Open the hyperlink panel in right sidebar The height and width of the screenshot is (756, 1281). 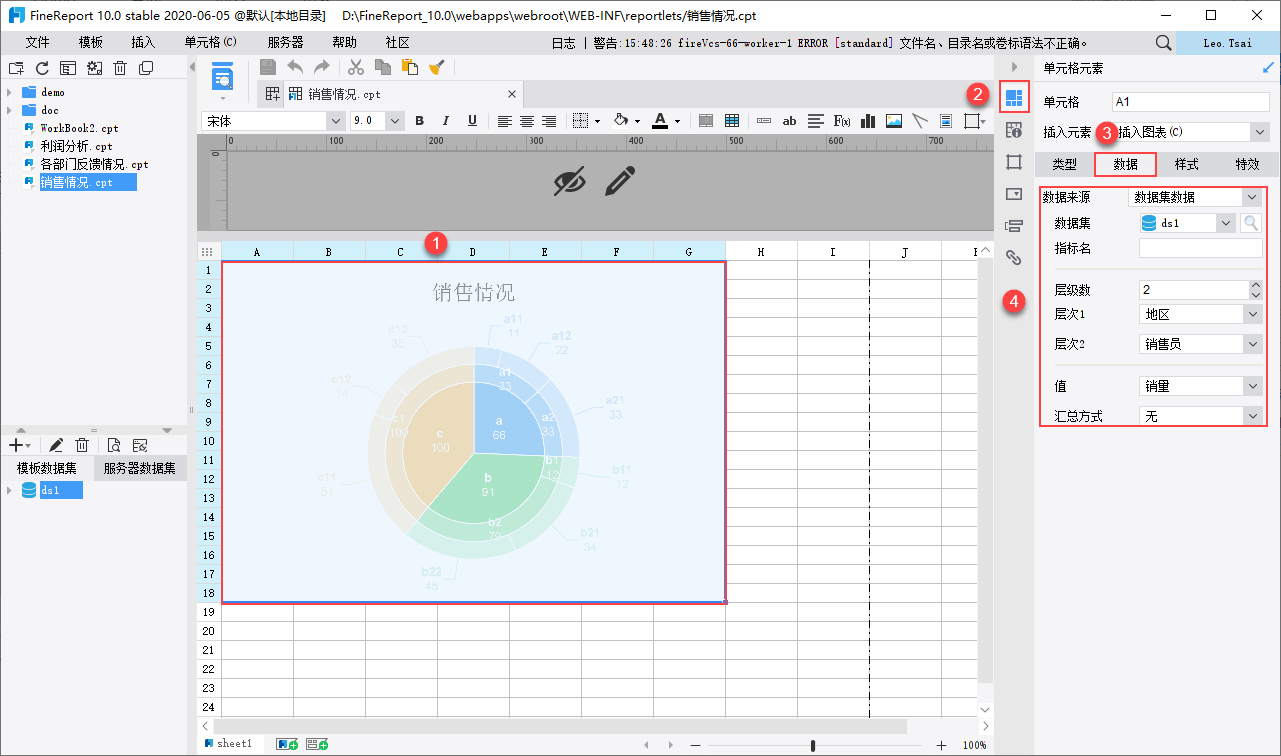point(1013,258)
